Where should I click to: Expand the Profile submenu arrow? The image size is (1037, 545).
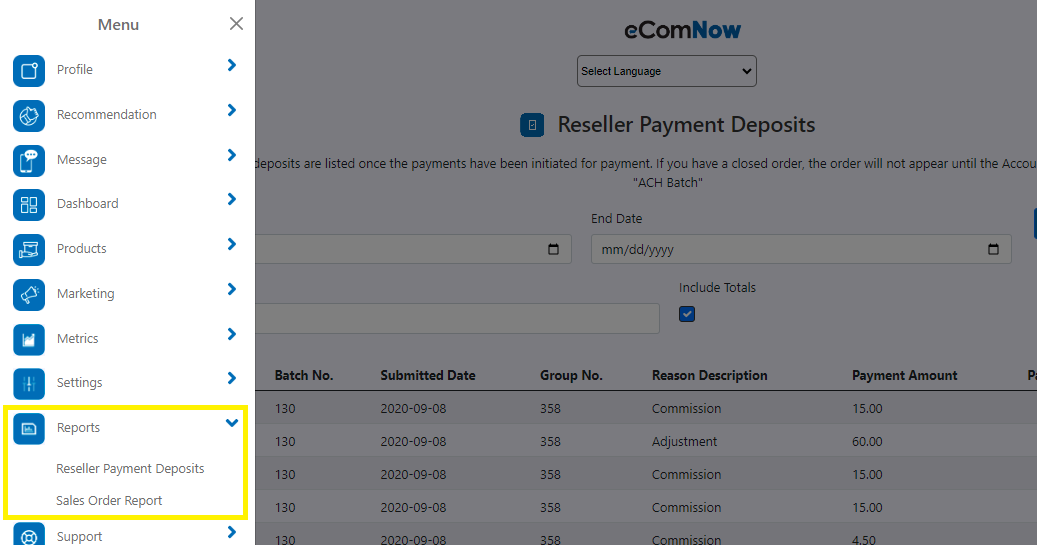232,66
